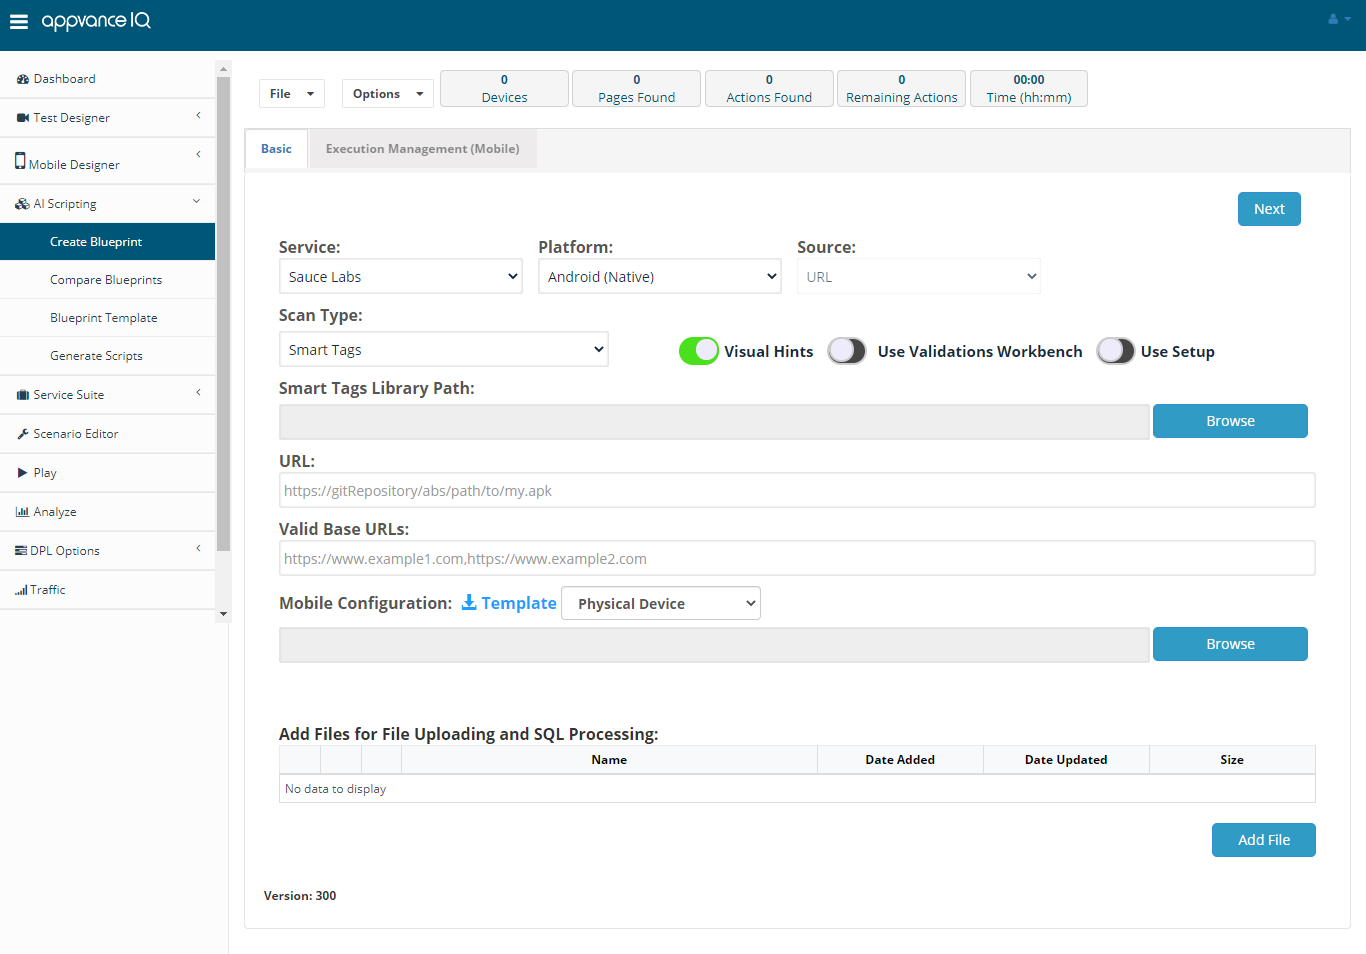The image size is (1366, 954).
Task: Browse for Mobile Configuration file
Action: coord(1230,644)
